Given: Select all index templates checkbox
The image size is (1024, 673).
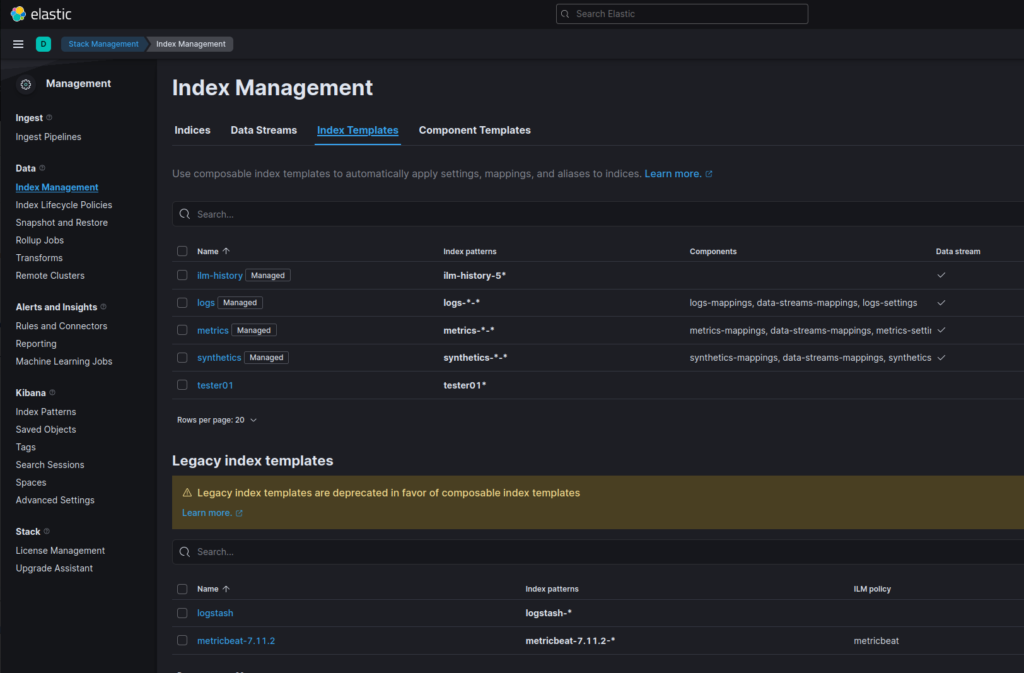Looking at the screenshot, I should (182, 251).
